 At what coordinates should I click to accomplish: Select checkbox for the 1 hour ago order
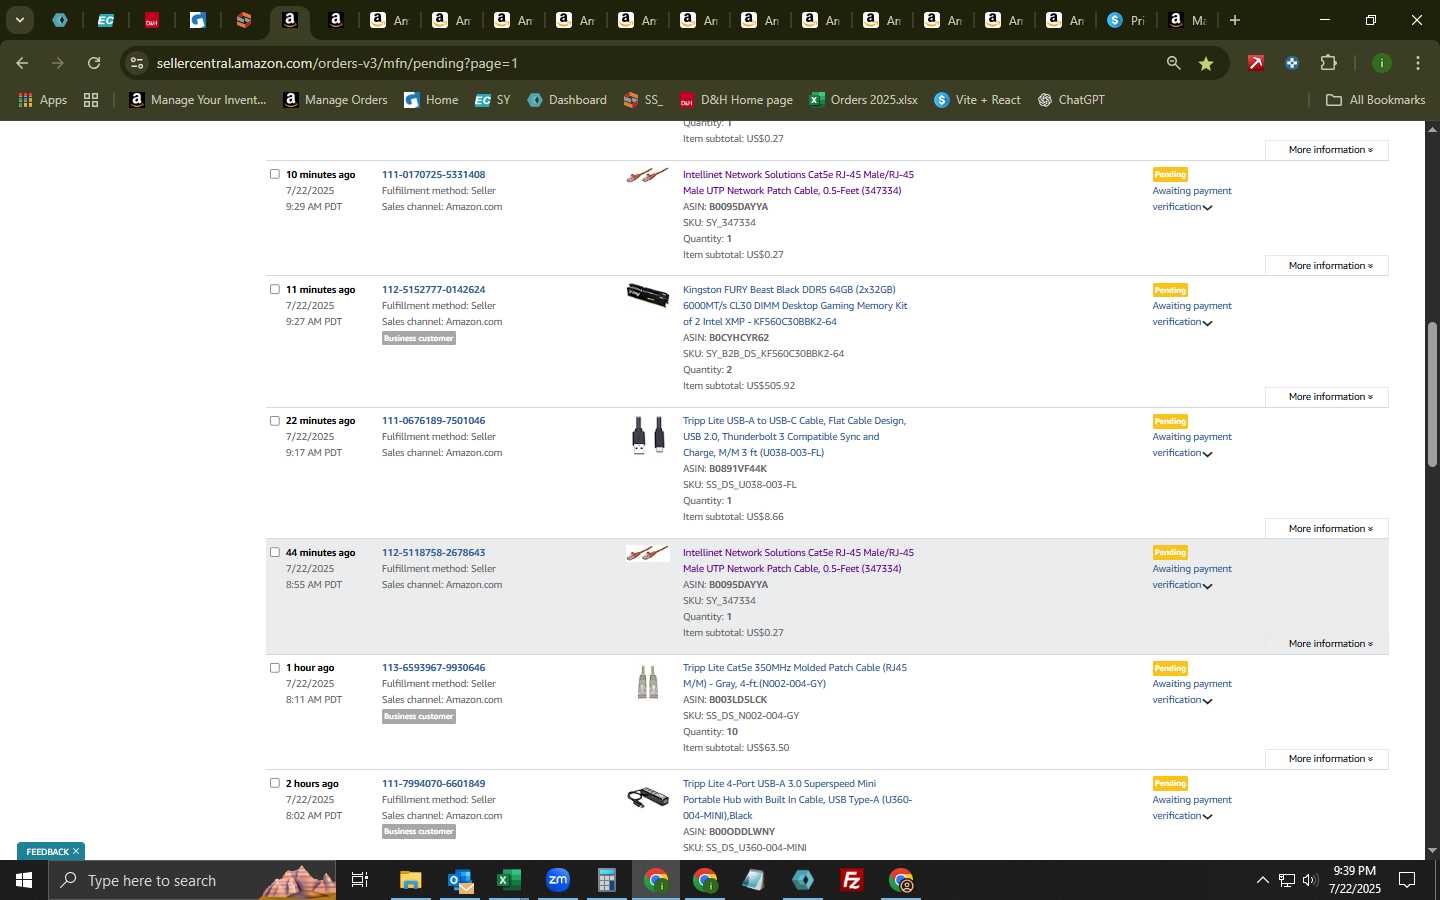(275, 668)
